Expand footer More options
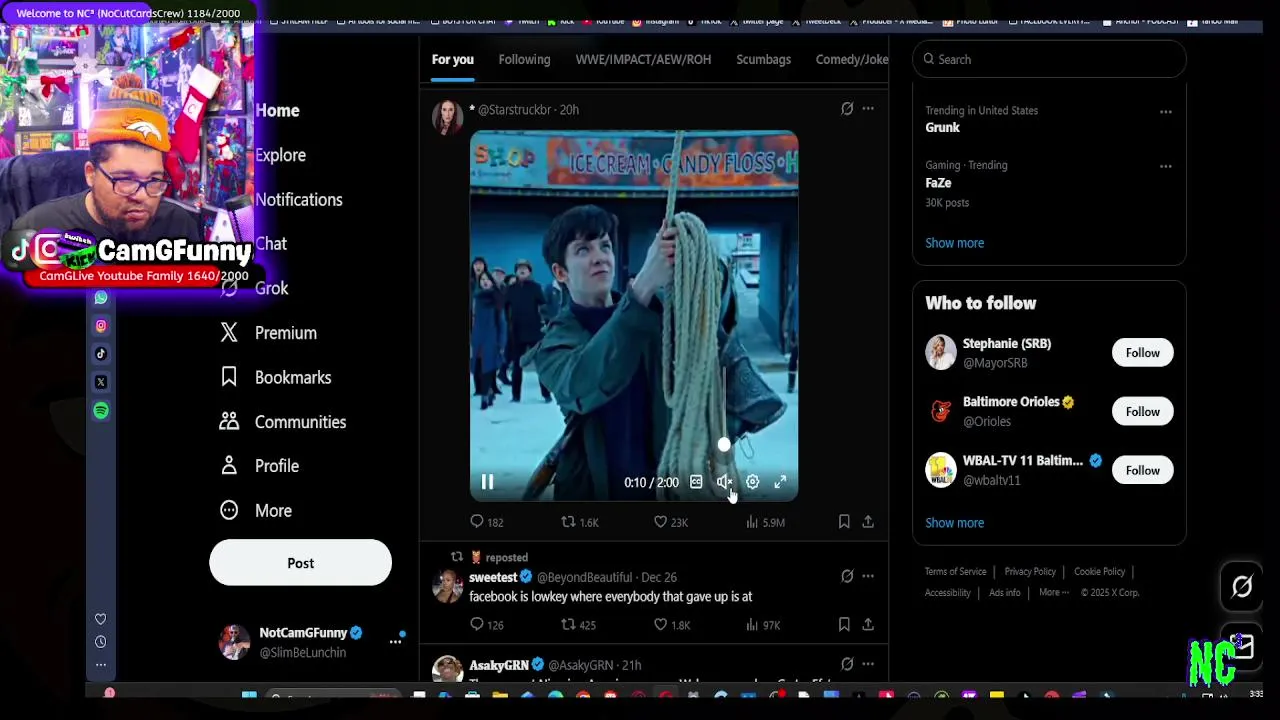The width and height of the screenshot is (1280, 720). point(1053,592)
